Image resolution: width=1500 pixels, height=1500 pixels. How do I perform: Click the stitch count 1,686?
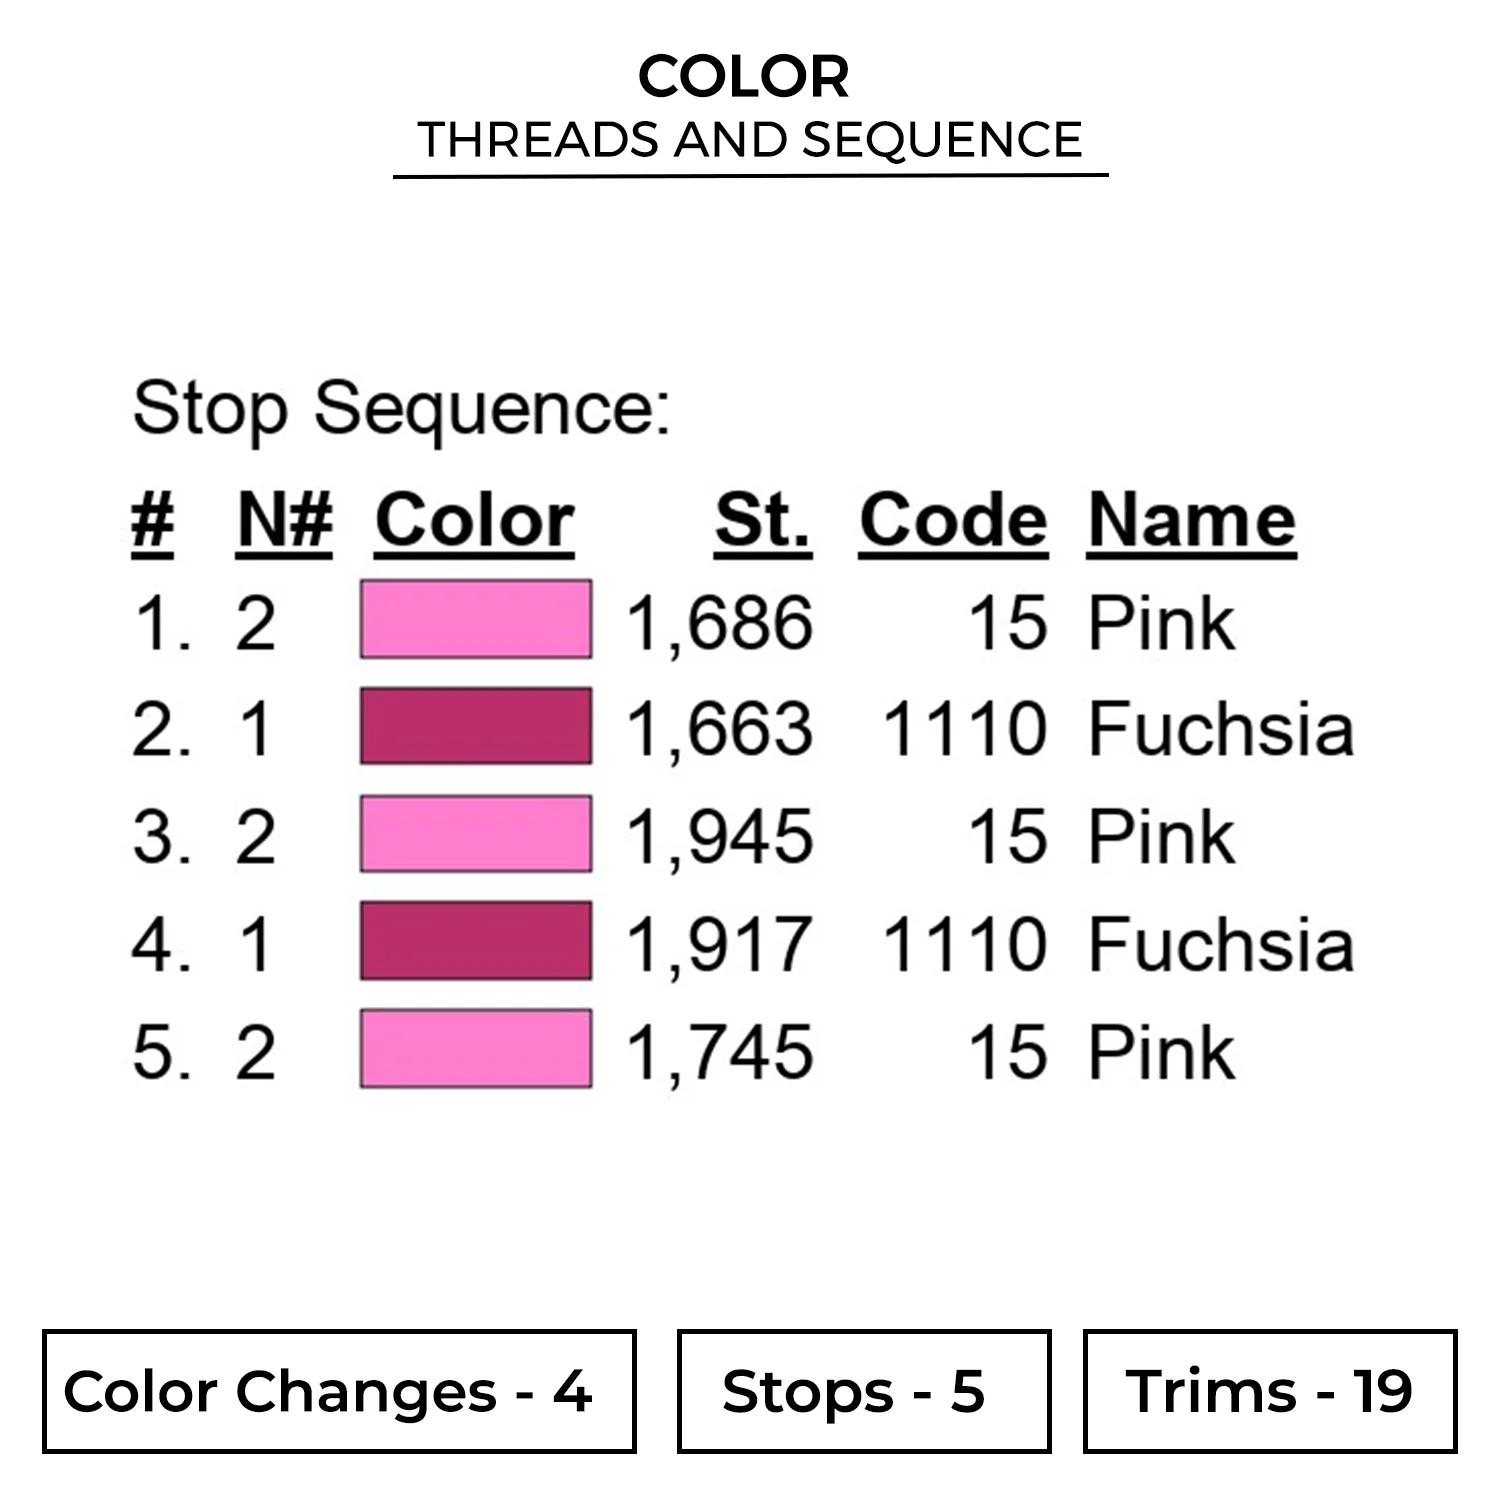(720, 623)
